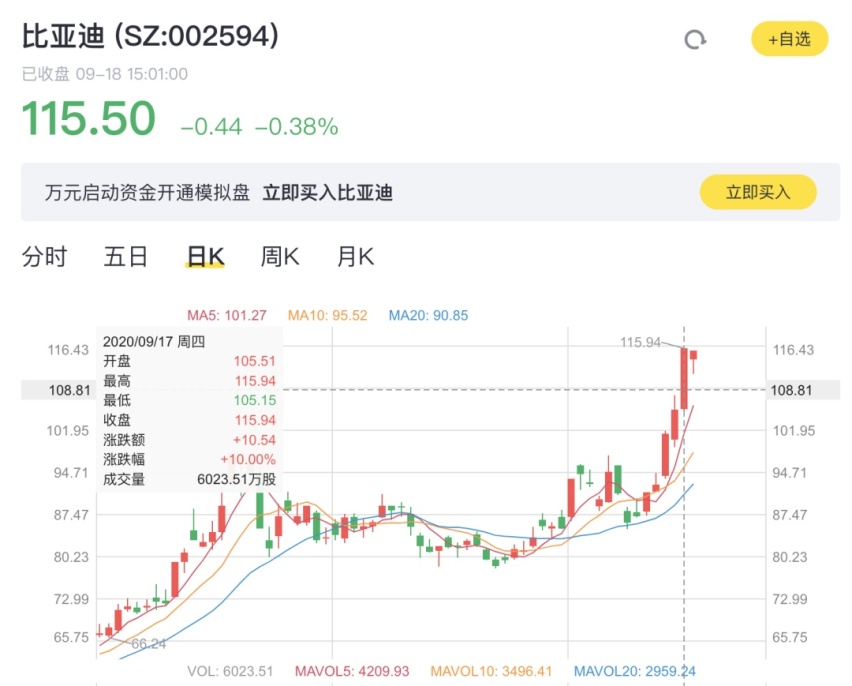Switch to the 分时 tab
Image resolution: width=852 pixels, height=686 pixels.
click(x=44, y=257)
